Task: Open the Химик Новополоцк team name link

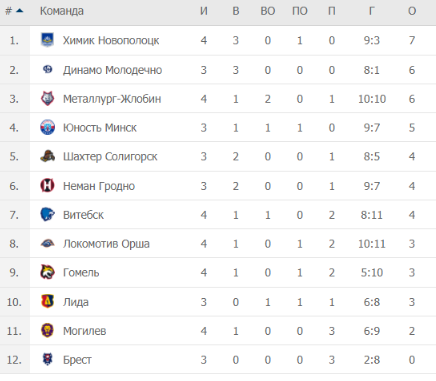Action: click(111, 40)
